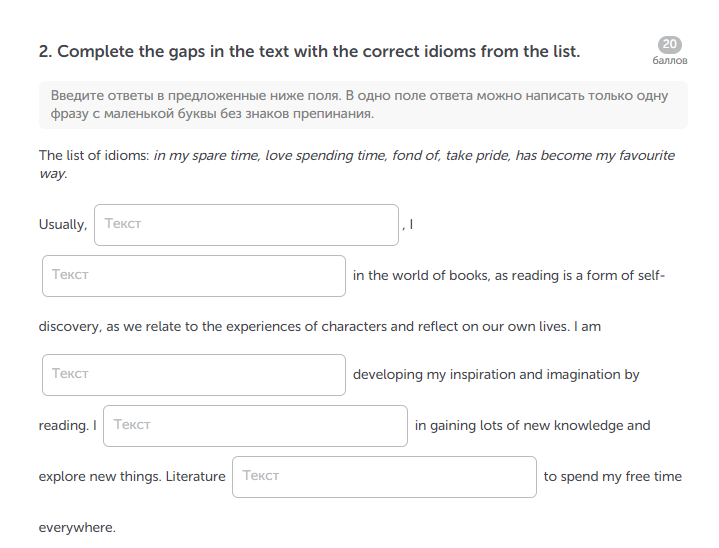The height and width of the screenshot is (548, 719).
Task: Click the word "everywhere." at the bottom
Action: coord(77,528)
